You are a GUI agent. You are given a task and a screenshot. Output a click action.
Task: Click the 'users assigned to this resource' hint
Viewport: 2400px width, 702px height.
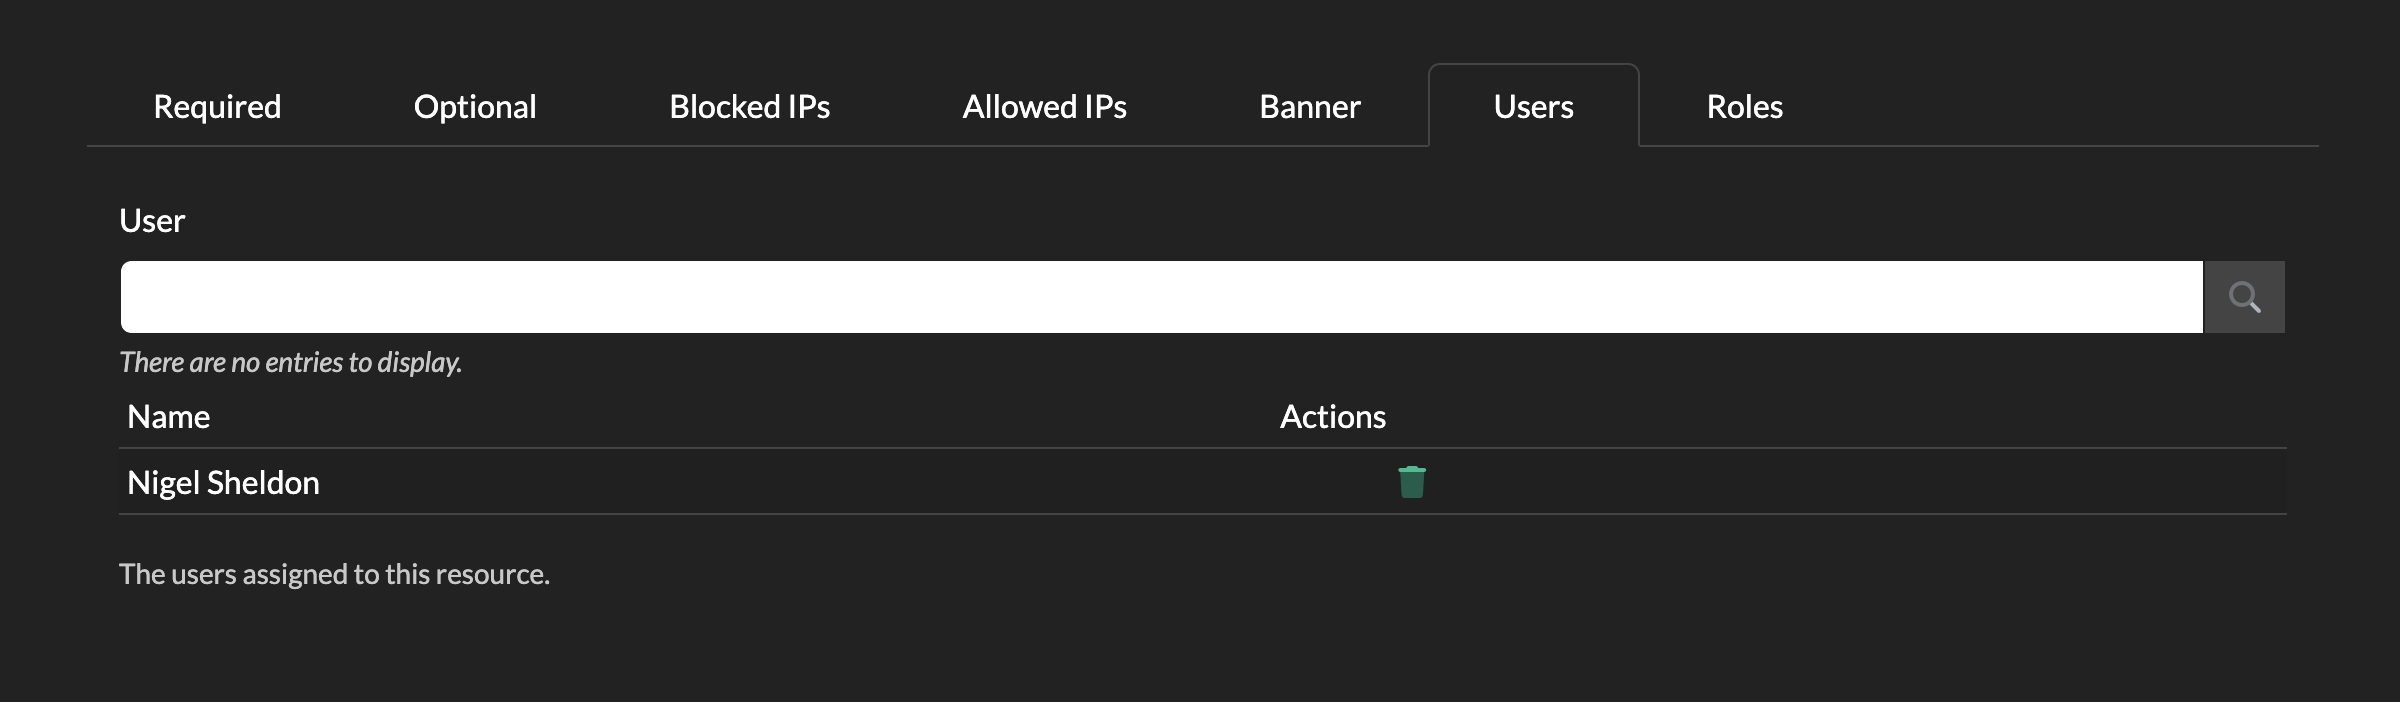pos(334,574)
